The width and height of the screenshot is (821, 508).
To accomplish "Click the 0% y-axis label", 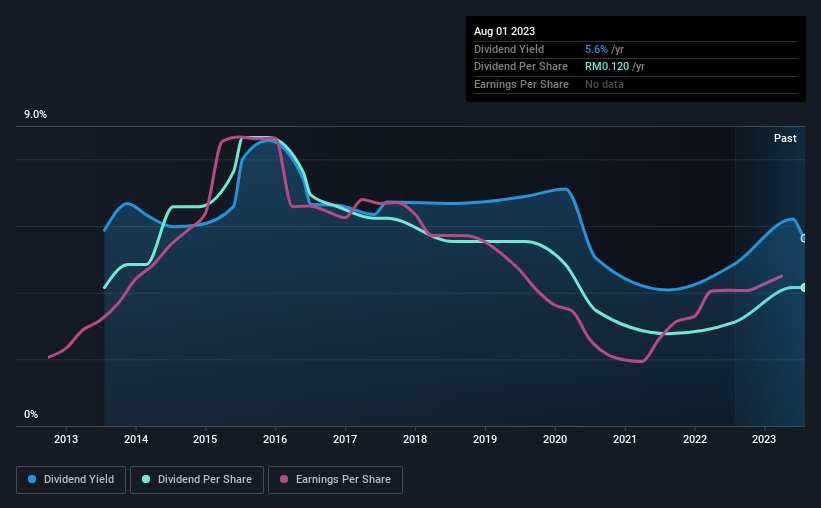I will (x=31, y=414).
